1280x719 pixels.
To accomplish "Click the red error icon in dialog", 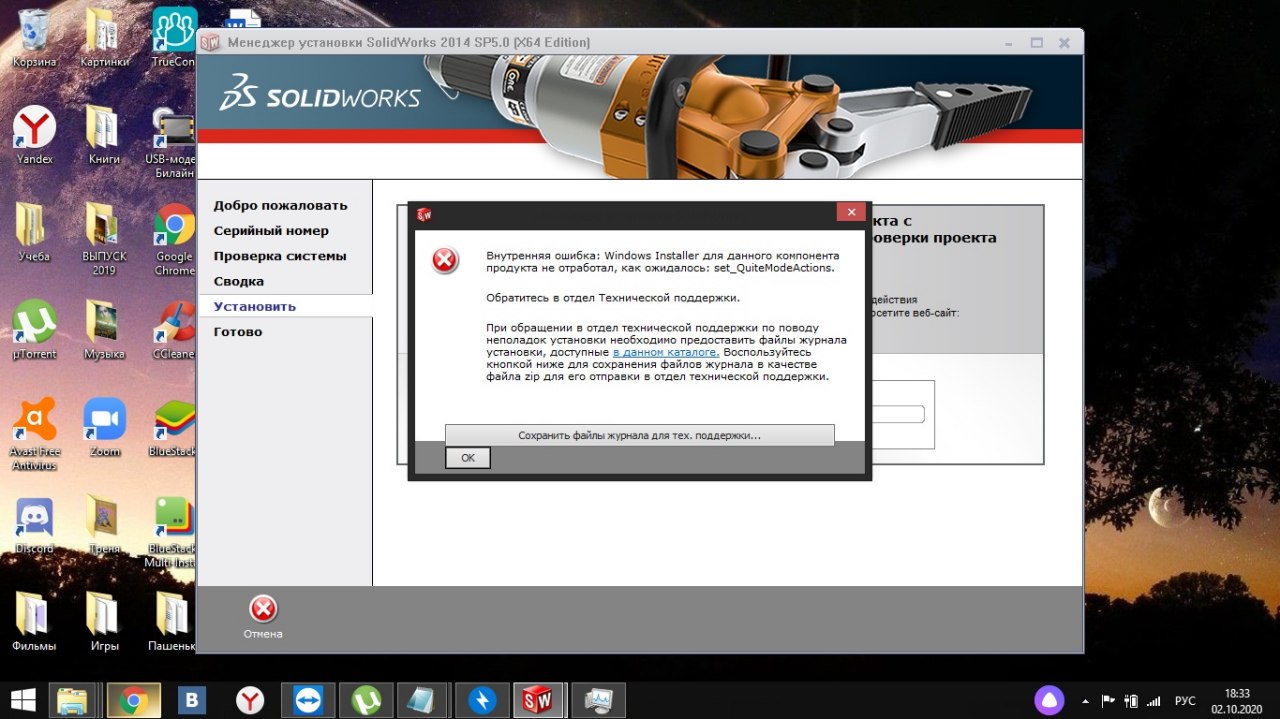I will 445,261.
